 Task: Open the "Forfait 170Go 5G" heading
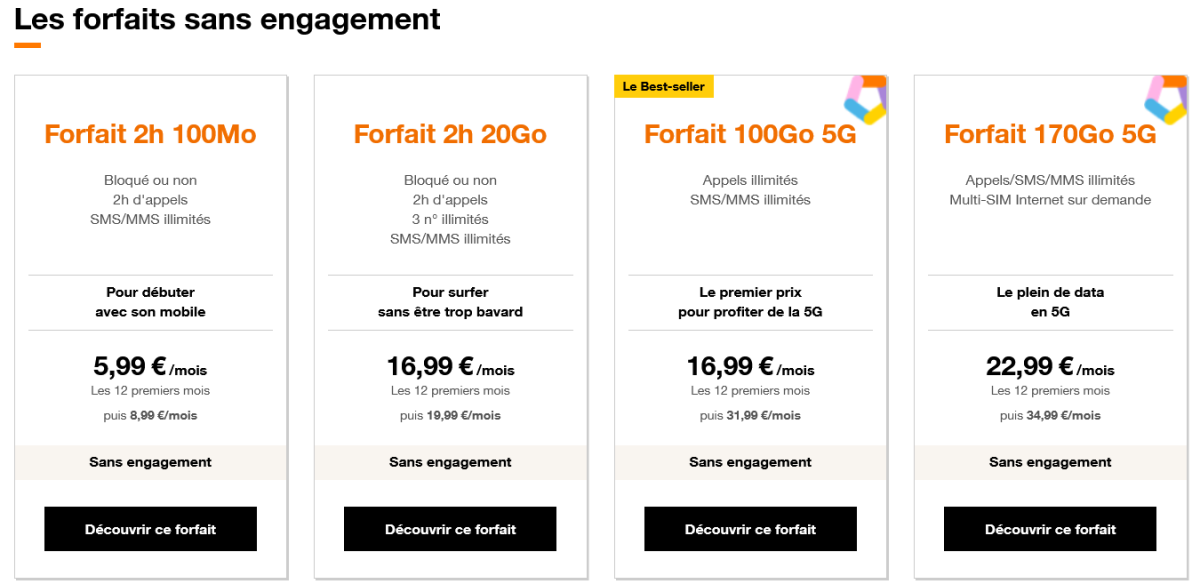tap(1050, 134)
